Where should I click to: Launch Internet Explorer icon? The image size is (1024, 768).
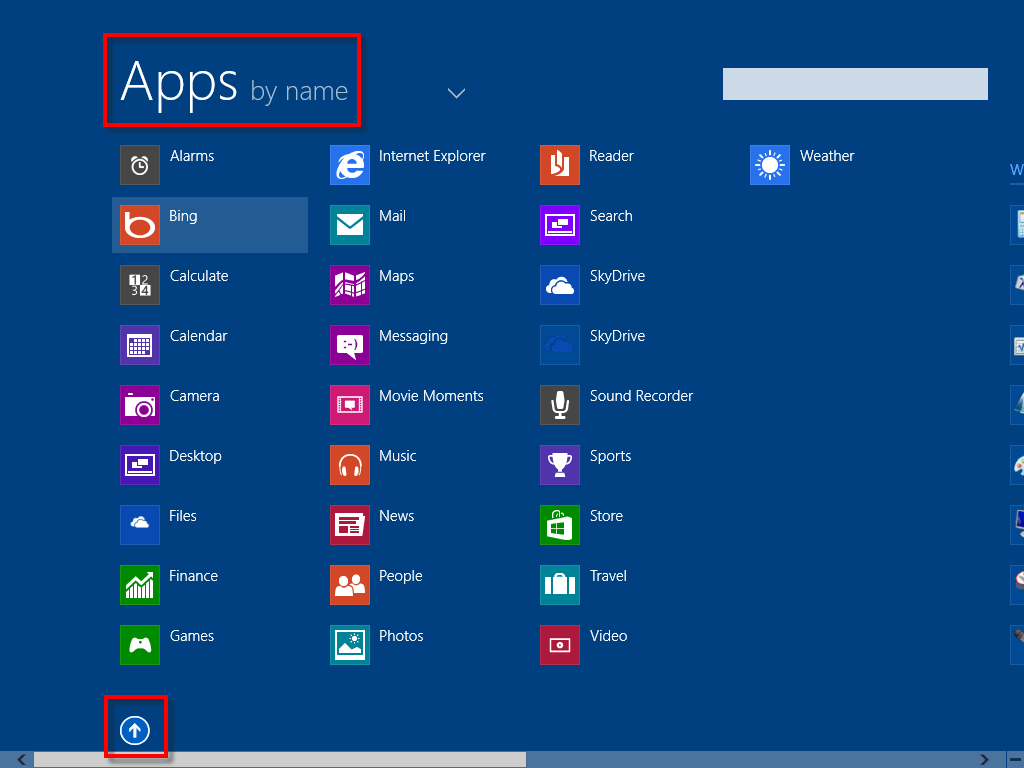coord(350,165)
